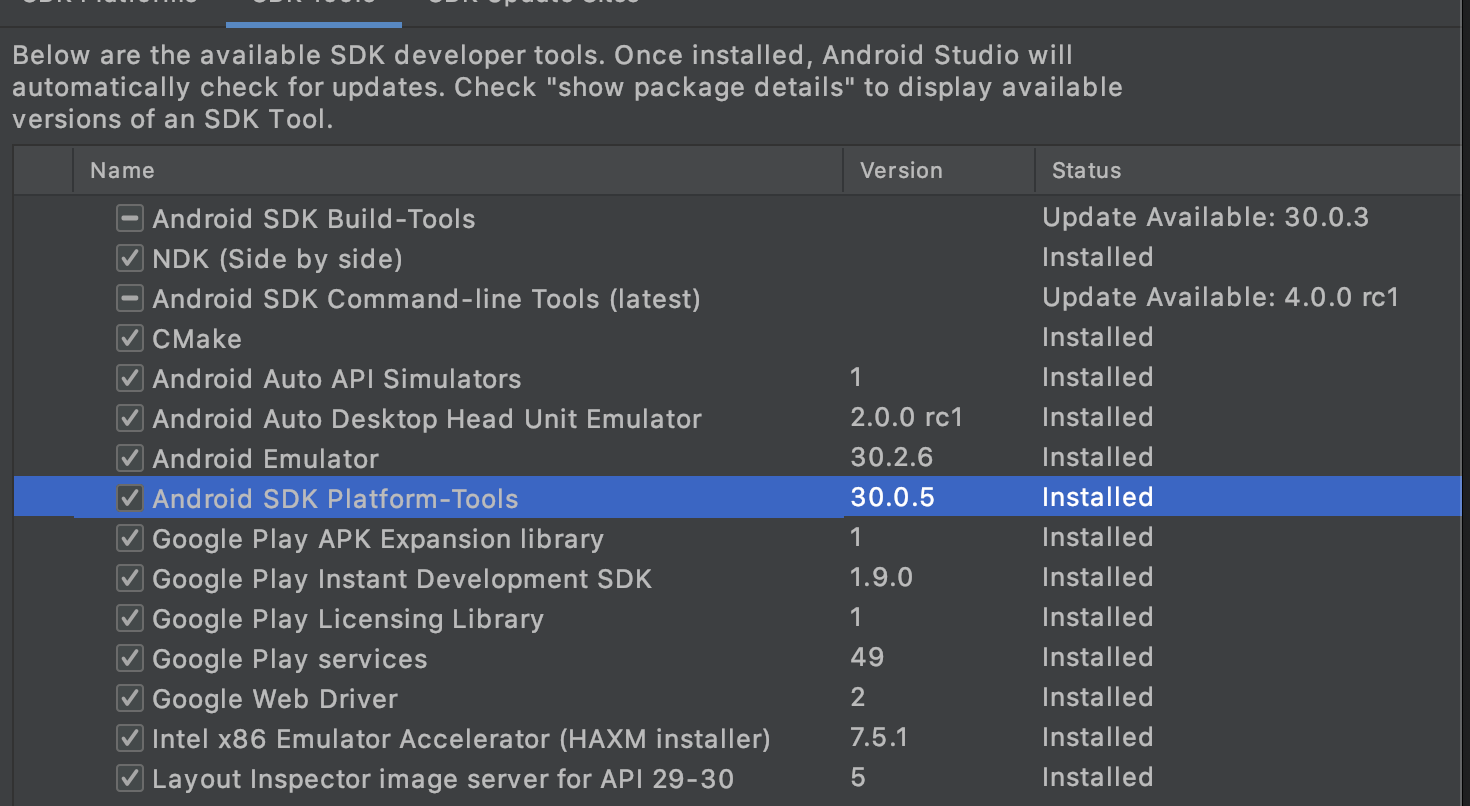Click Android Emulator version '30.2.6'

(891, 457)
